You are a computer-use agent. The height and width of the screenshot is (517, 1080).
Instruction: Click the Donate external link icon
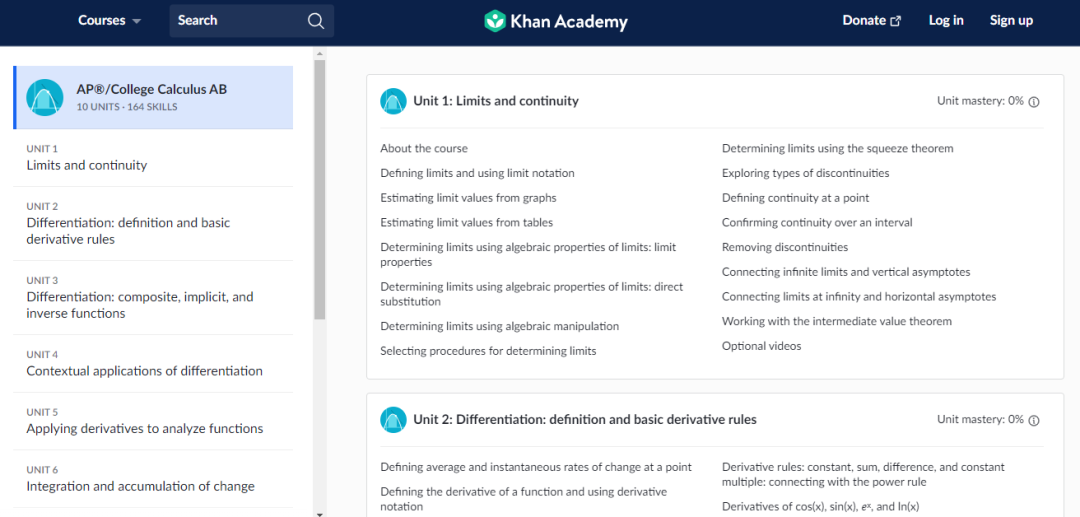[895, 21]
